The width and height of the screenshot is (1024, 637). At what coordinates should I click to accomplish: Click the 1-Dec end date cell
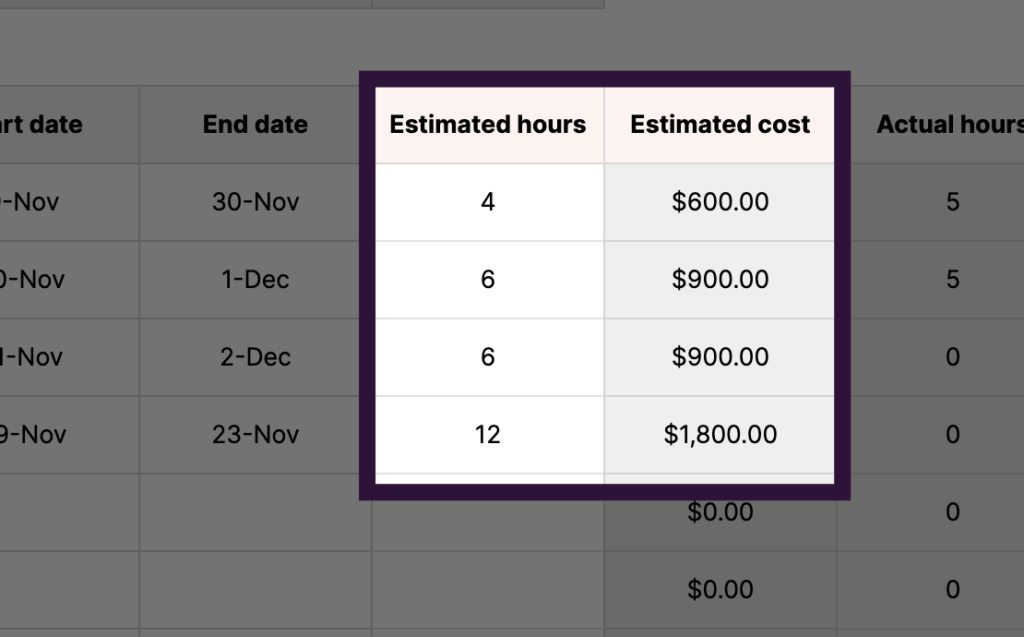pos(255,280)
